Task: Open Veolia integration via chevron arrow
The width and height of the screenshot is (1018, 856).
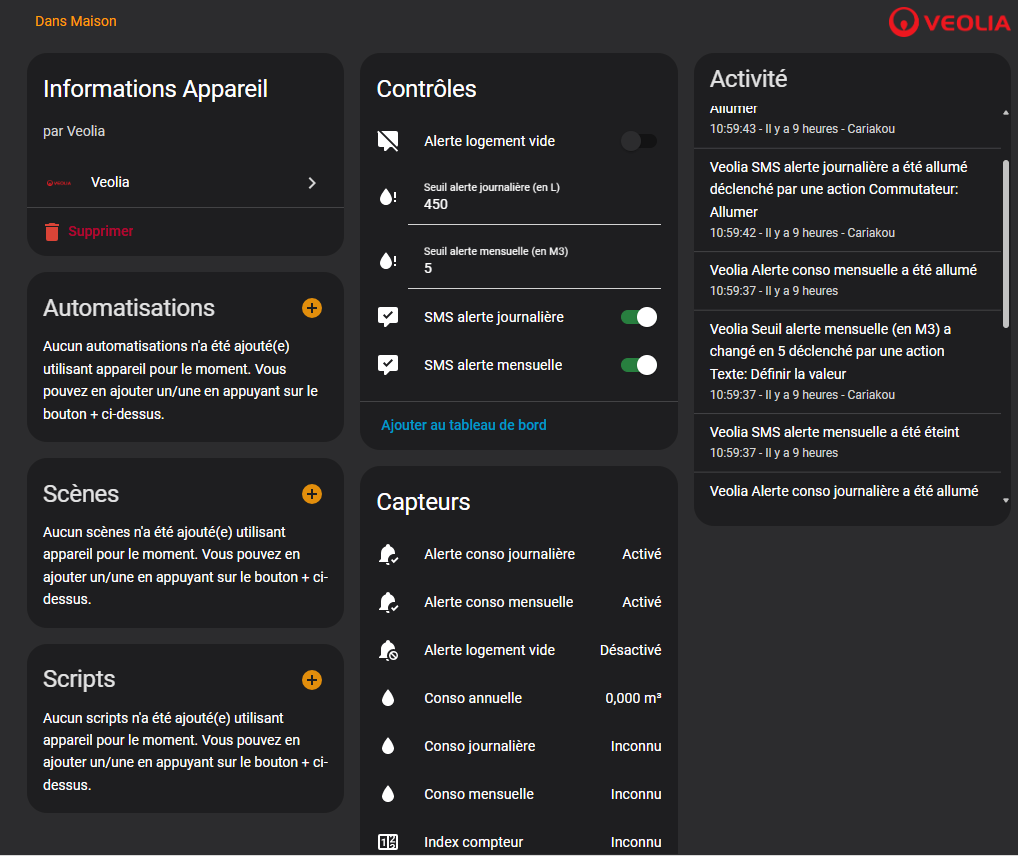Action: pos(312,183)
